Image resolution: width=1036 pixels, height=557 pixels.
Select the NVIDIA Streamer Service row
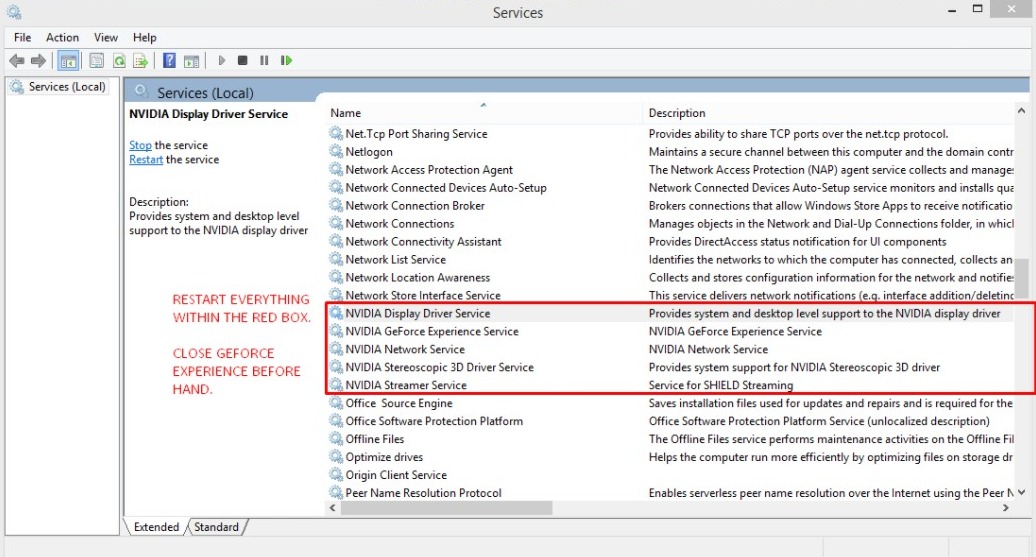click(x=406, y=385)
